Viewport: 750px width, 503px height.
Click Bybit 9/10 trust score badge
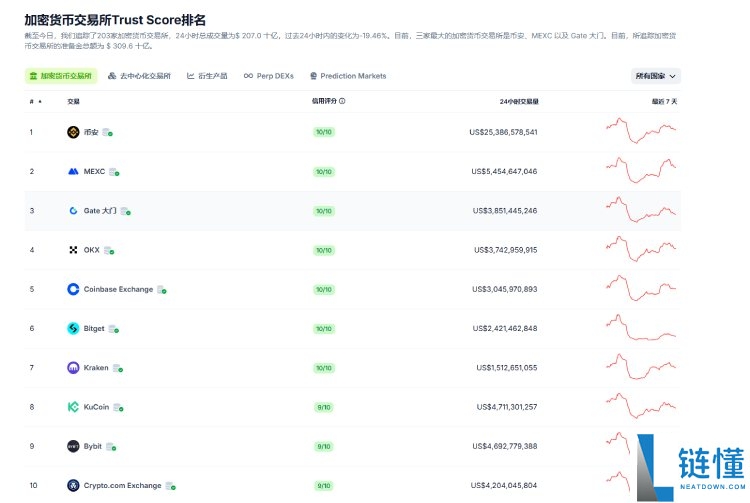[324, 447]
